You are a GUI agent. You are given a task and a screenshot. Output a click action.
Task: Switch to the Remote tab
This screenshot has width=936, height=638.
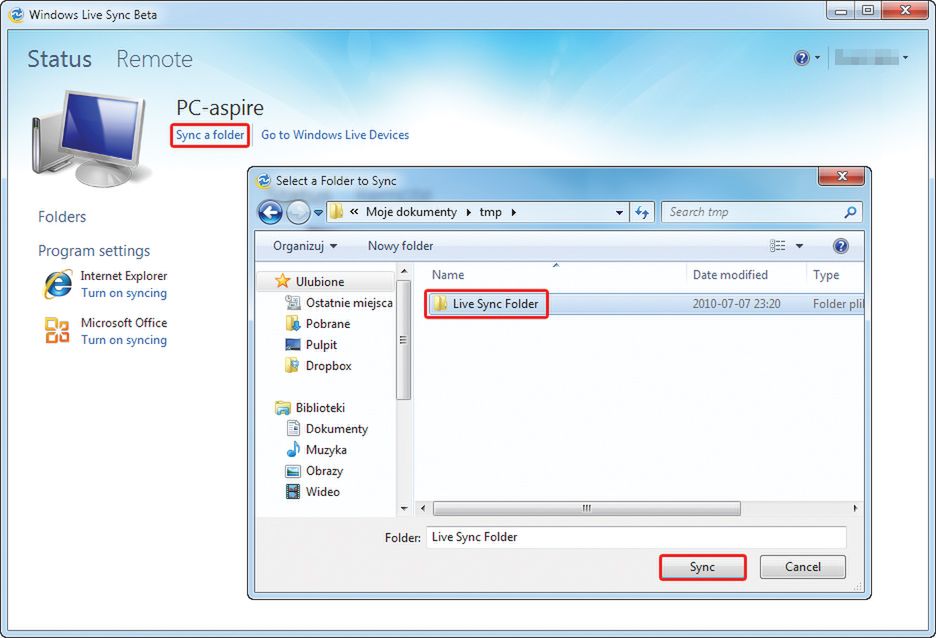point(155,58)
